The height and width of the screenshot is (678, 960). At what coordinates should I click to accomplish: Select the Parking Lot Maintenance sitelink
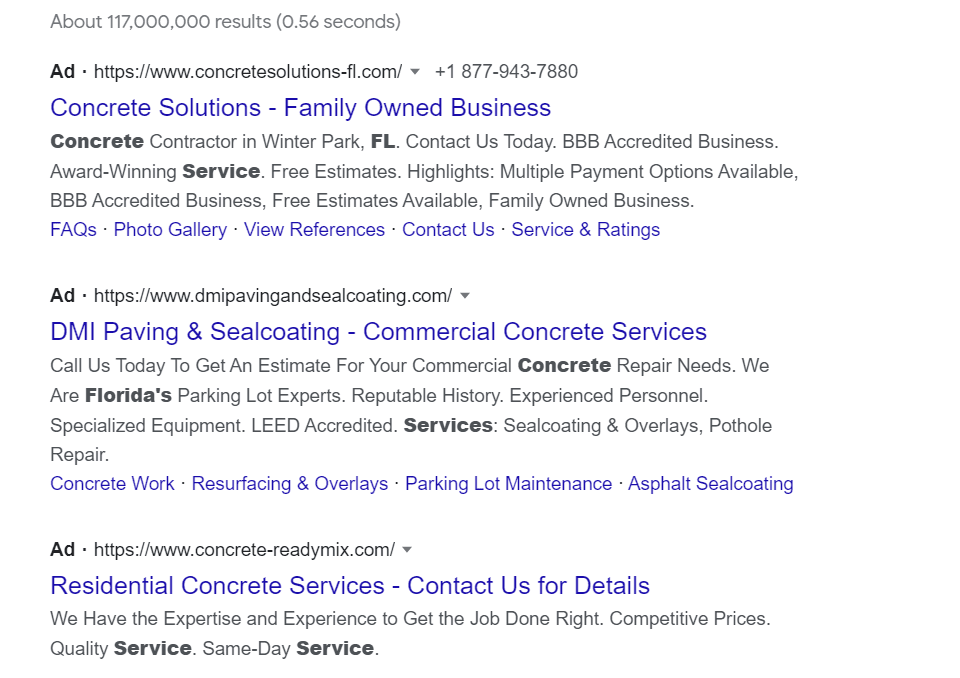coord(508,484)
